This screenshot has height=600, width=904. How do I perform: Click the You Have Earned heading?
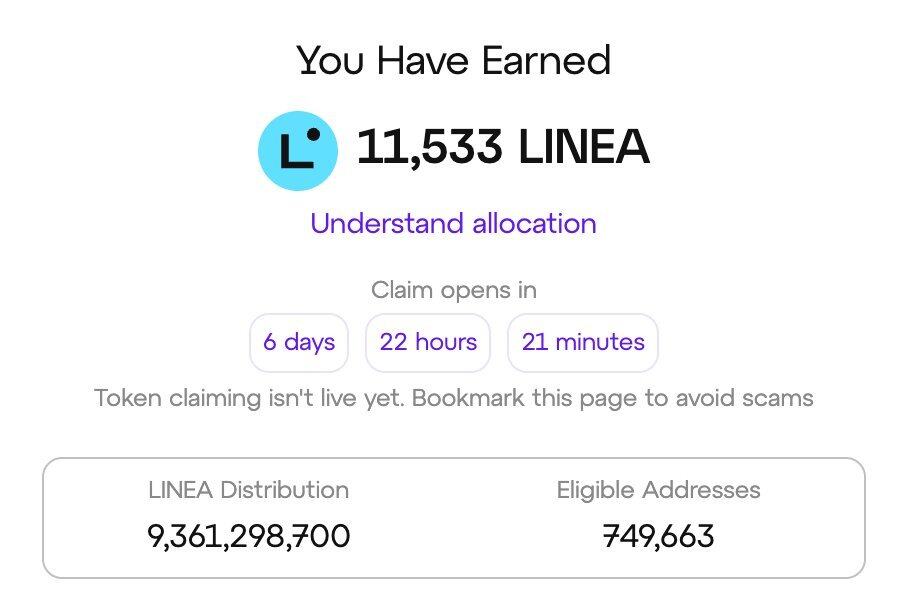pos(454,60)
